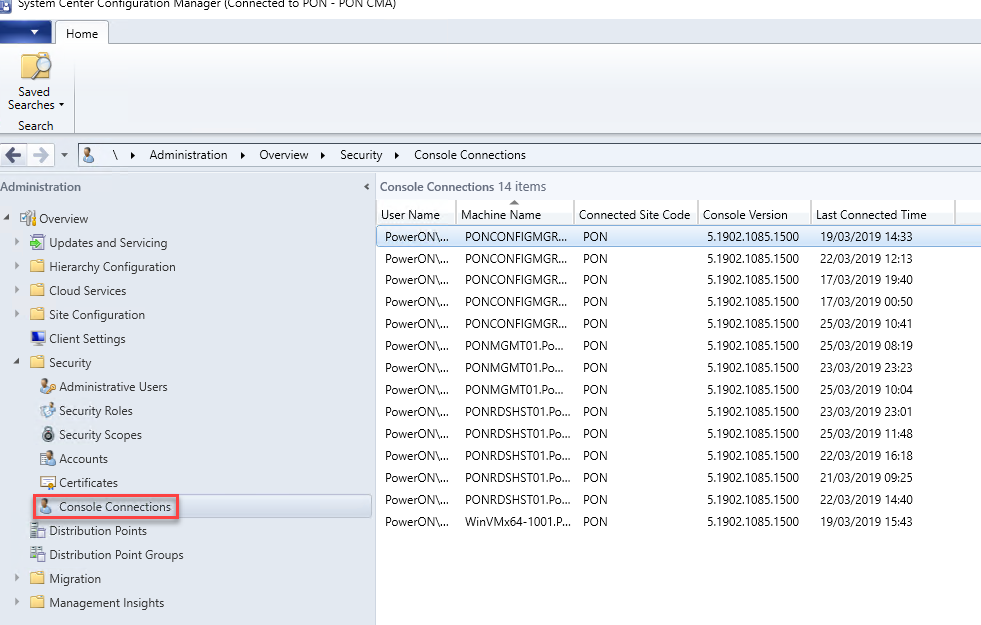Click the Distribution Point Groups icon
This screenshot has width=981, height=625.
37,555
